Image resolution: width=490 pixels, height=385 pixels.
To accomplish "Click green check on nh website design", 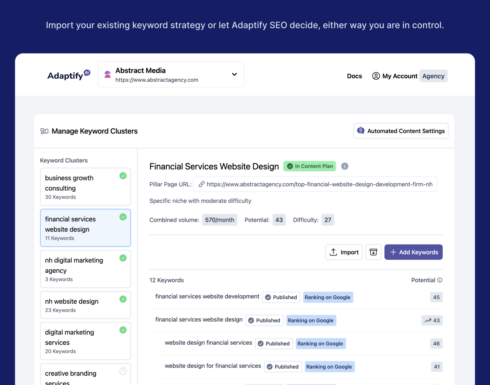I will click(123, 299).
